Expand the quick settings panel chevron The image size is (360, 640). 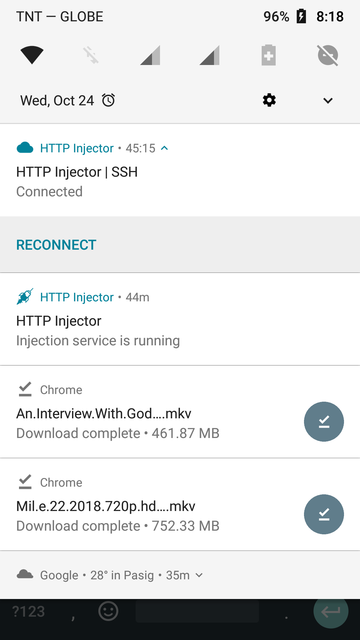click(x=328, y=100)
